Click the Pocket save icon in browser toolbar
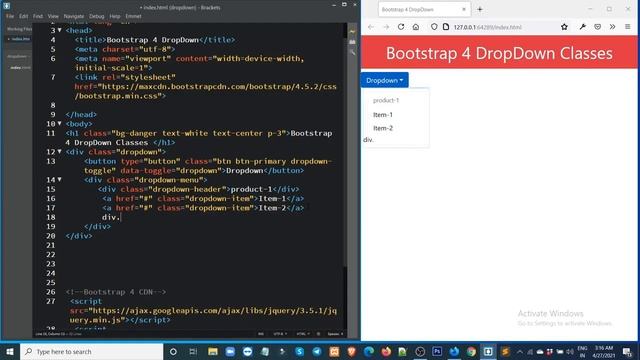Image resolution: width=640 pixels, height=360 pixels. tap(598, 27)
